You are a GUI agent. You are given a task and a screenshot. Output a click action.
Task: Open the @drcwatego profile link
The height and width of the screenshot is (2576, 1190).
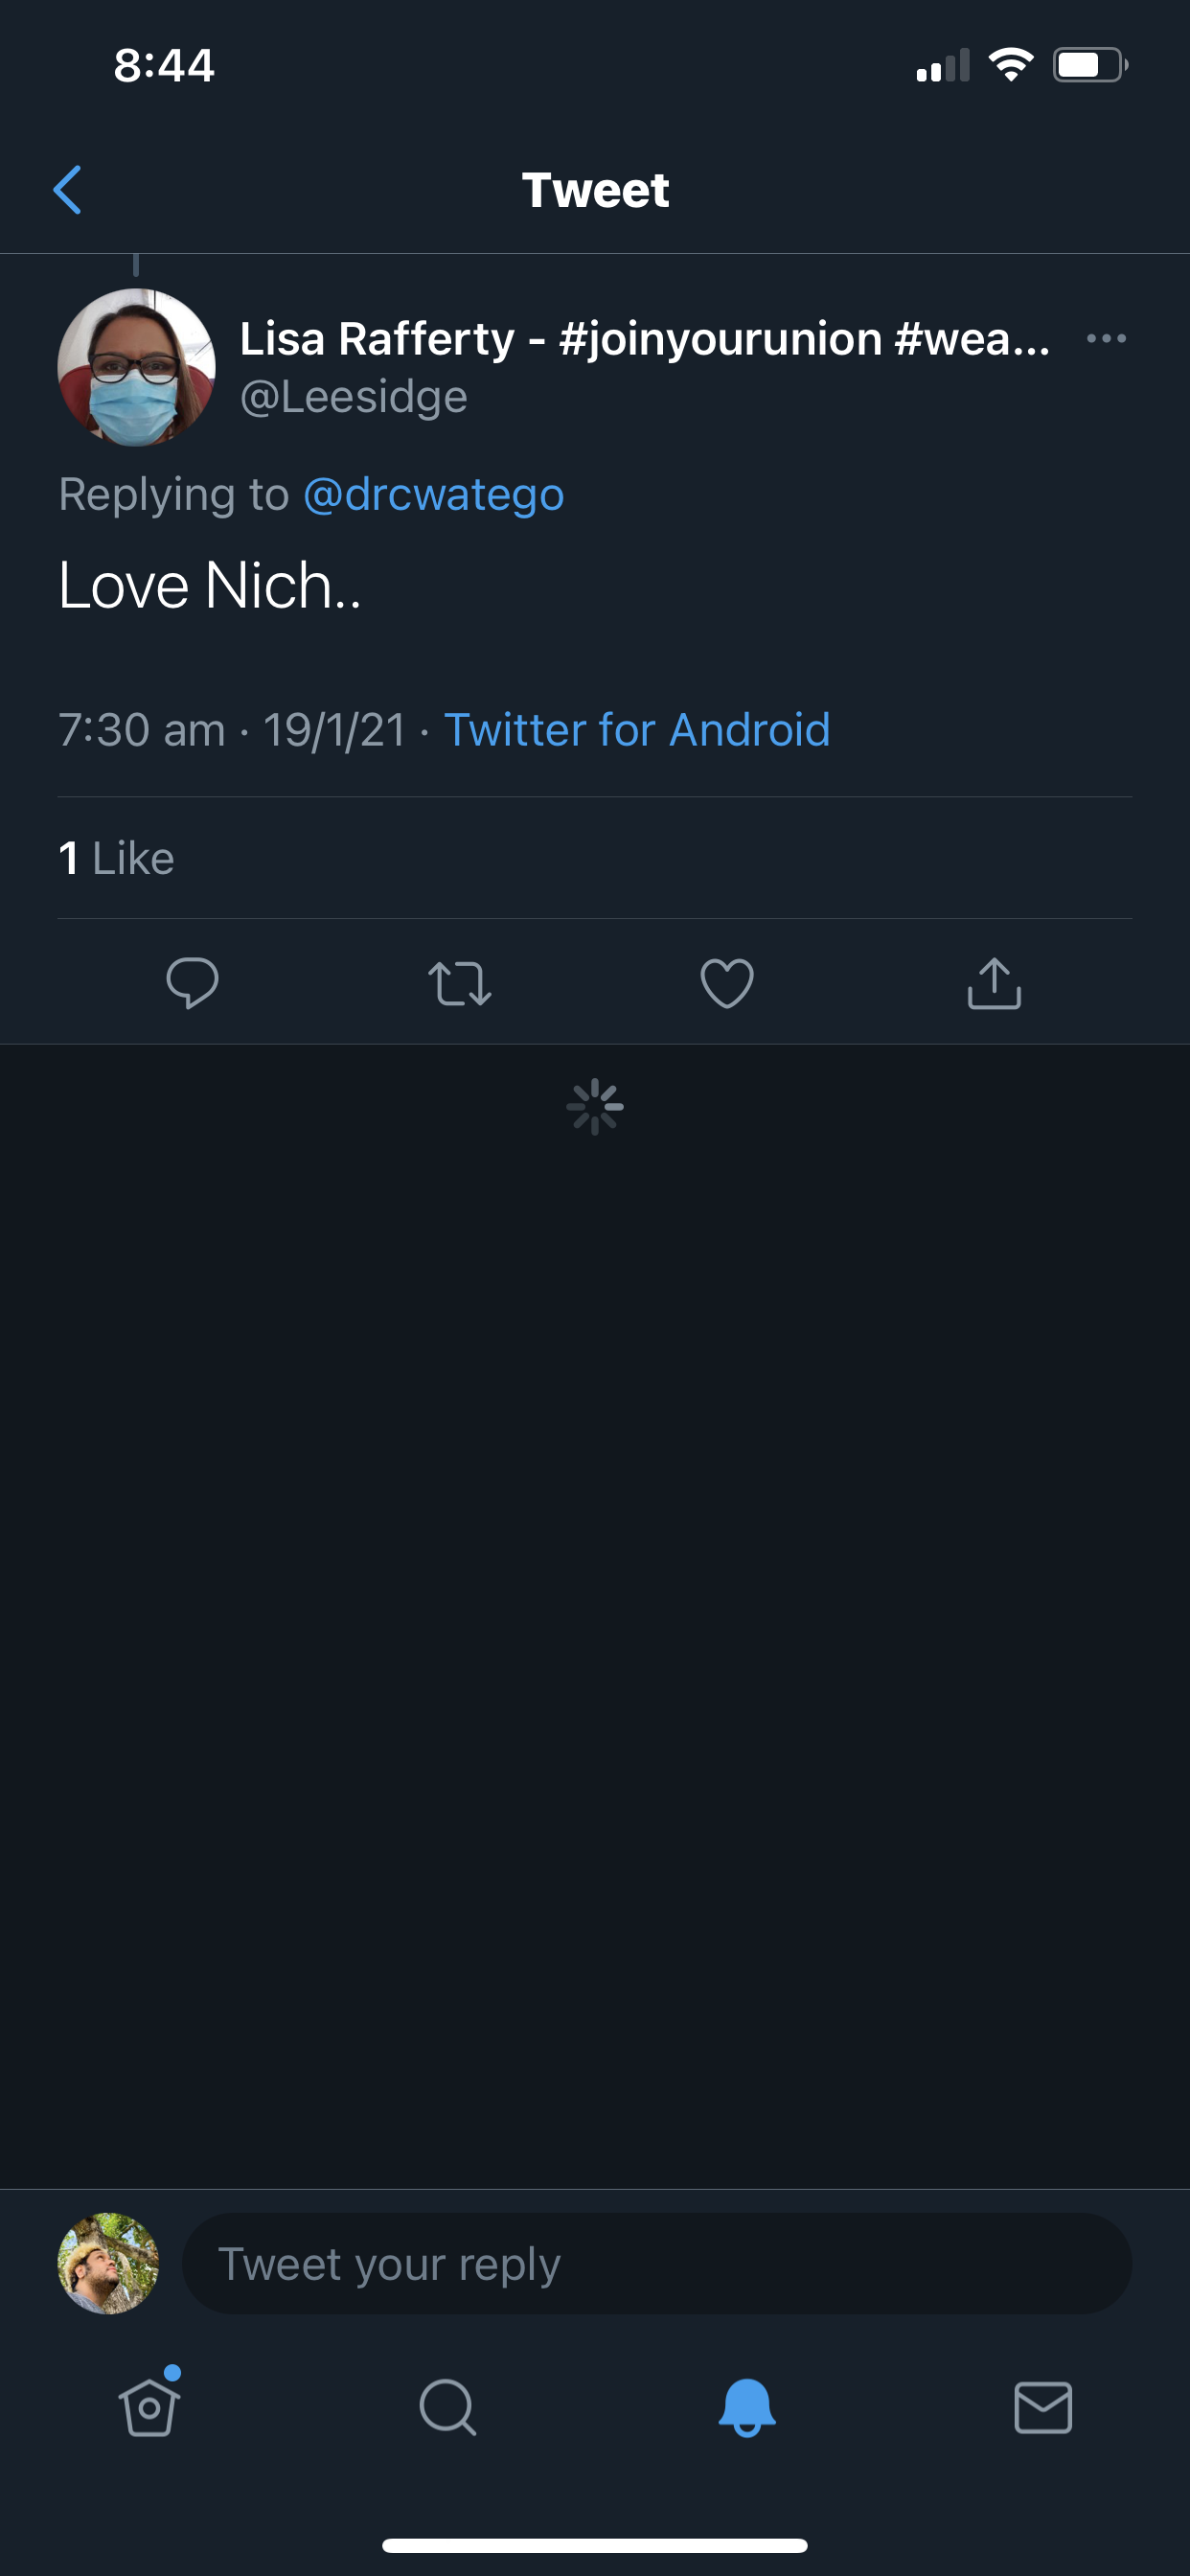pos(433,495)
